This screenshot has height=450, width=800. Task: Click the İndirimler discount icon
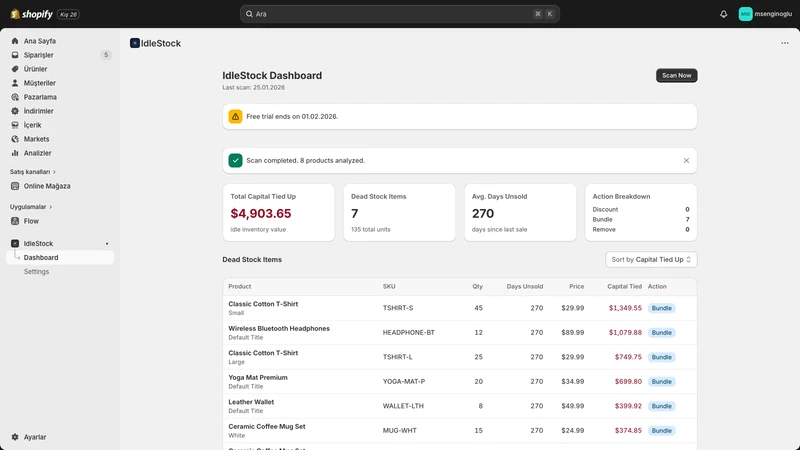click(15, 111)
